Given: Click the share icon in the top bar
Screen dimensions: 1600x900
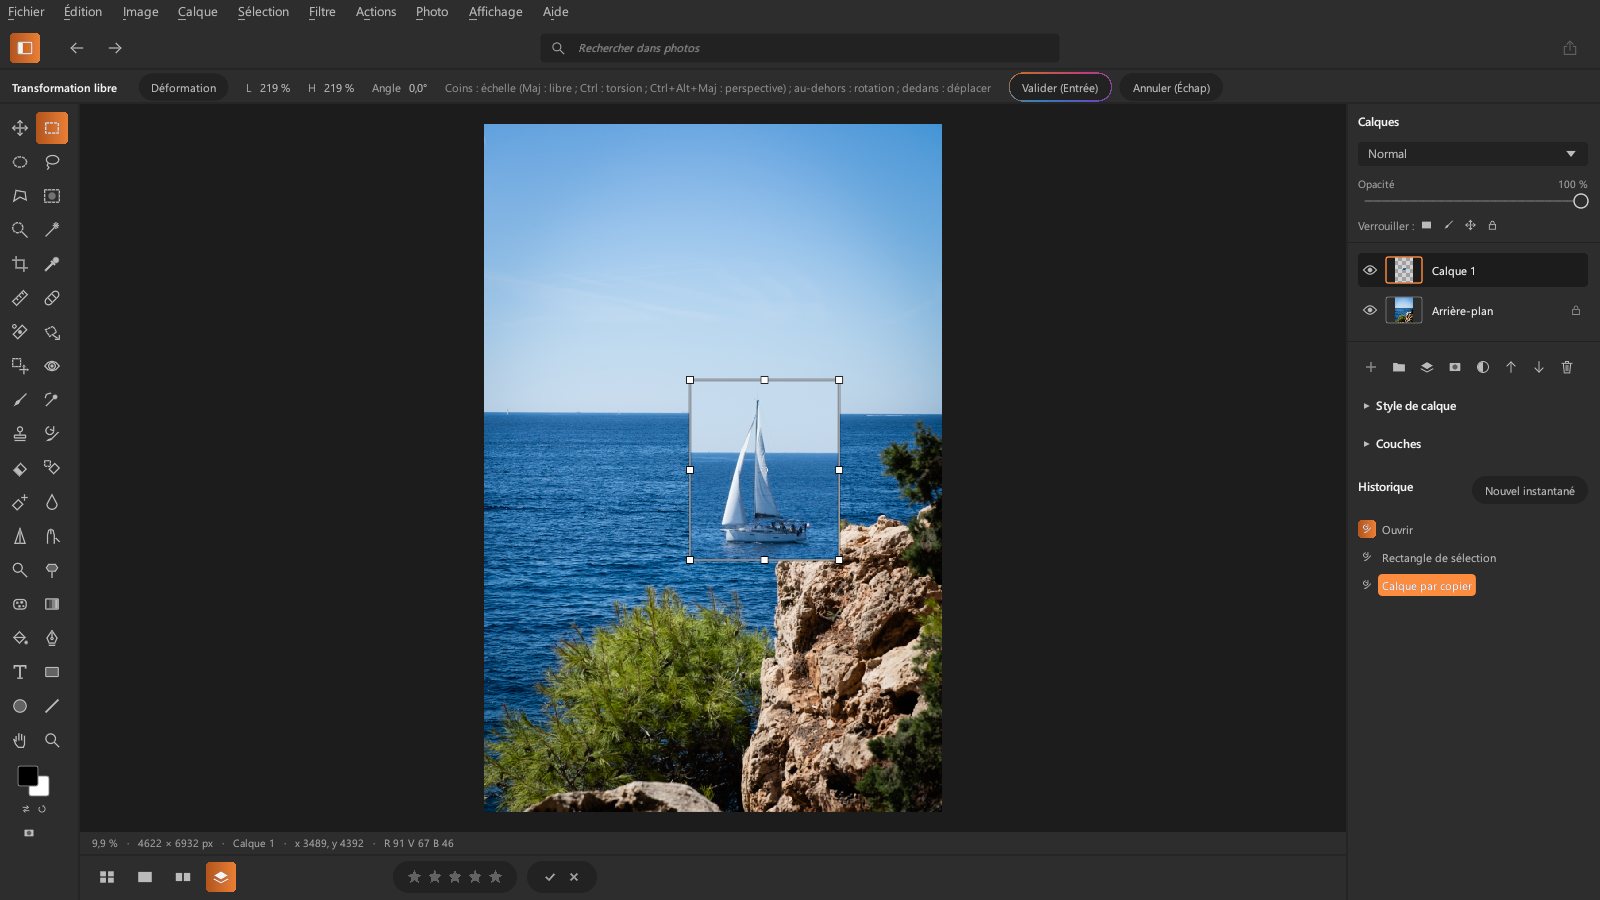Looking at the screenshot, I should pos(1570,48).
